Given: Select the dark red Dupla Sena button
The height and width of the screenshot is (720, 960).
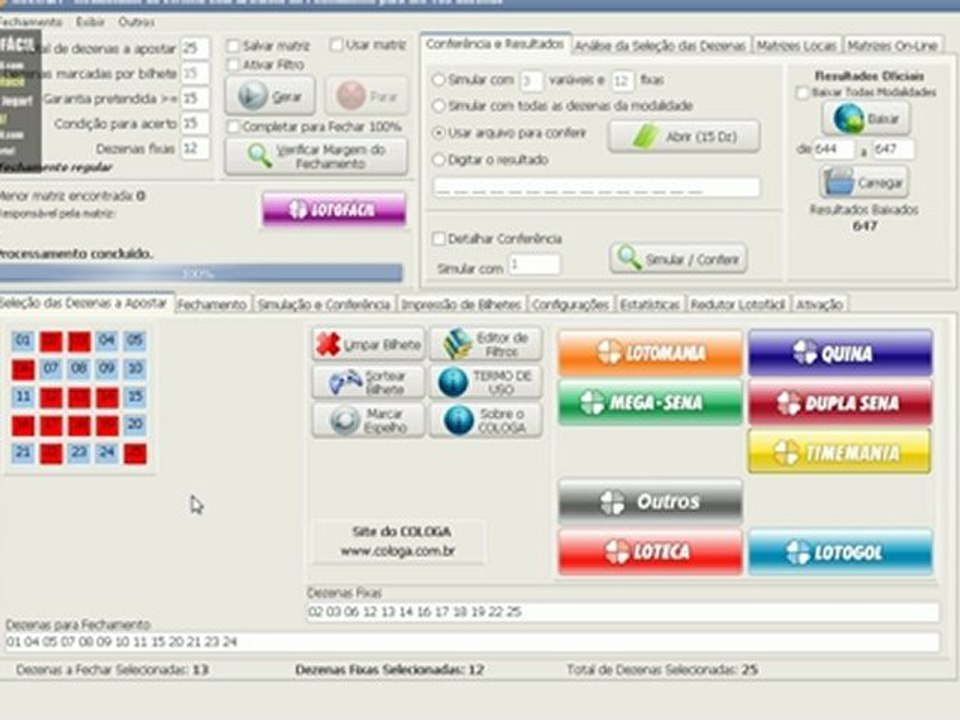Looking at the screenshot, I should pyautogui.click(x=840, y=402).
